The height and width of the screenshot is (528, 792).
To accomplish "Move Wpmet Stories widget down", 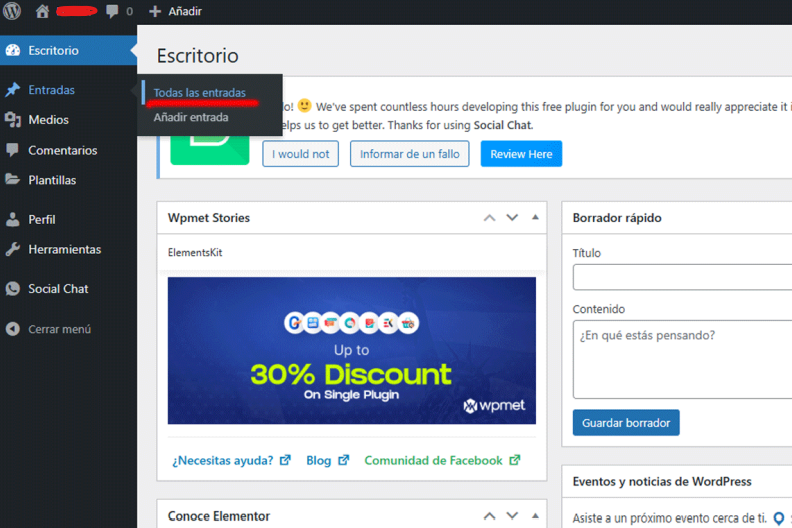I will tap(512, 218).
